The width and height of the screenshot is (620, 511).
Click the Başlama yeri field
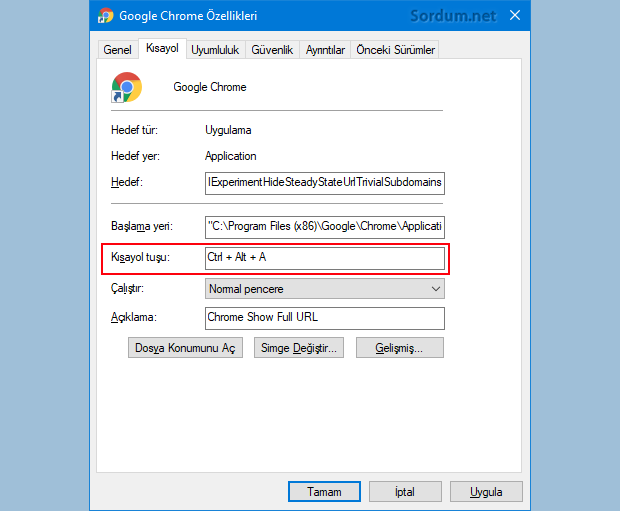[325, 227]
